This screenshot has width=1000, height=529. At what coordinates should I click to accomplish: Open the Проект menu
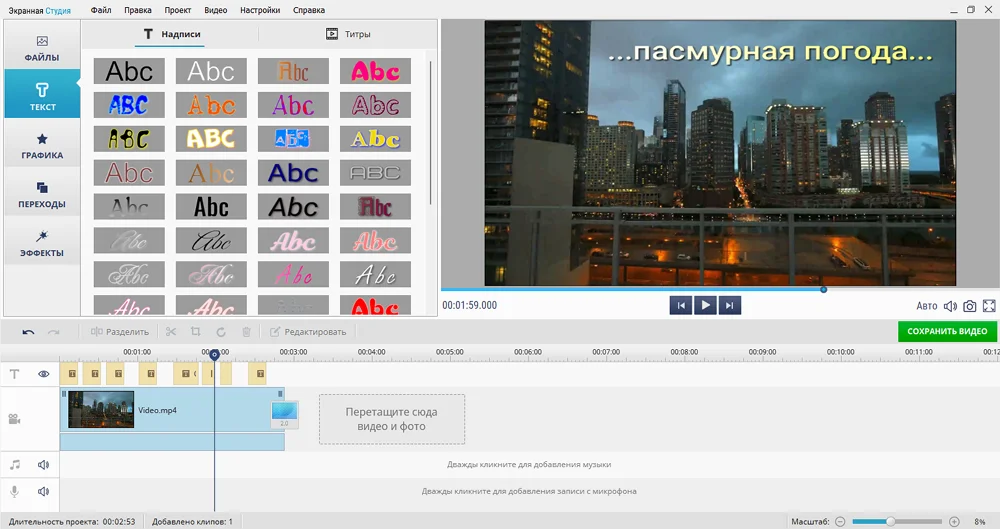(177, 10)
